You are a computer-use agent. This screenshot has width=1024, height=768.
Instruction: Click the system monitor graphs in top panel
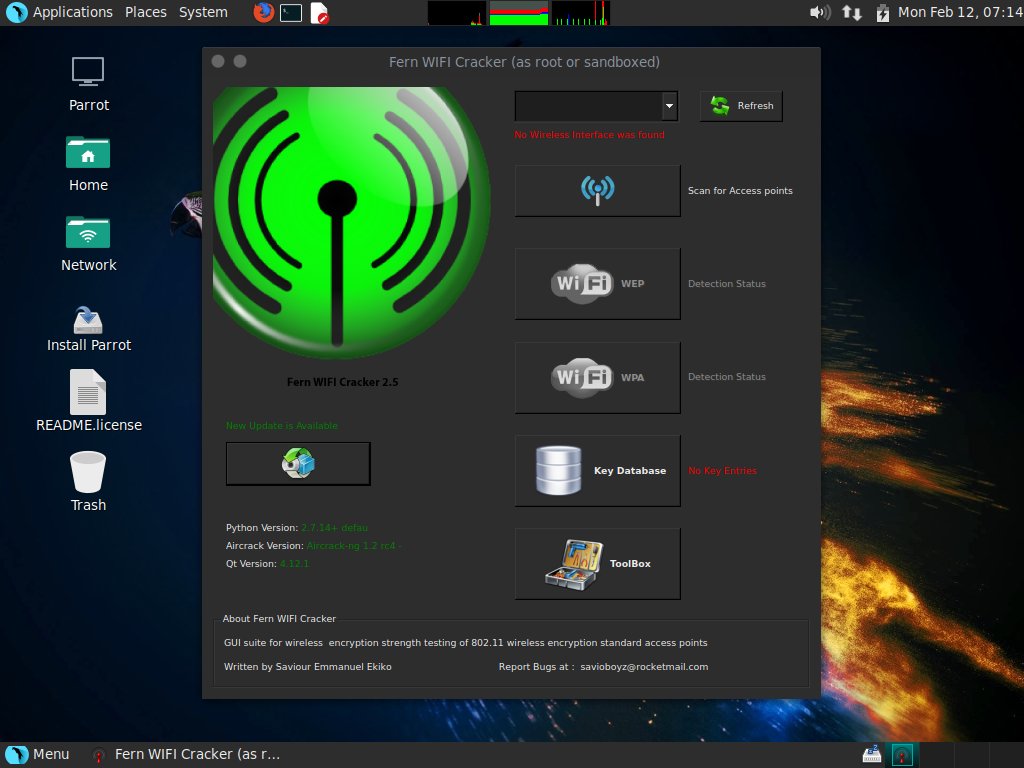[519, 13]
